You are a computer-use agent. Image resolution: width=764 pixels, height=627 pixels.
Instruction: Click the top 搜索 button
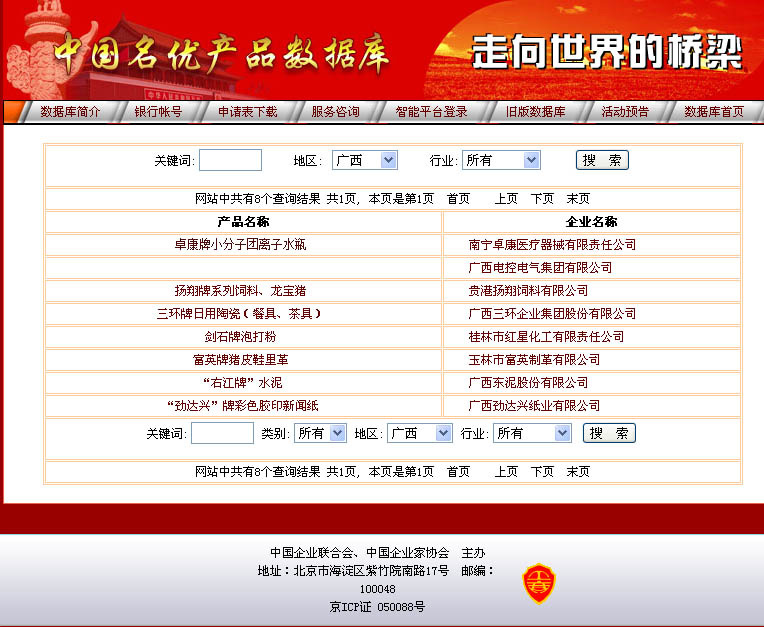(x=602, y=160)
